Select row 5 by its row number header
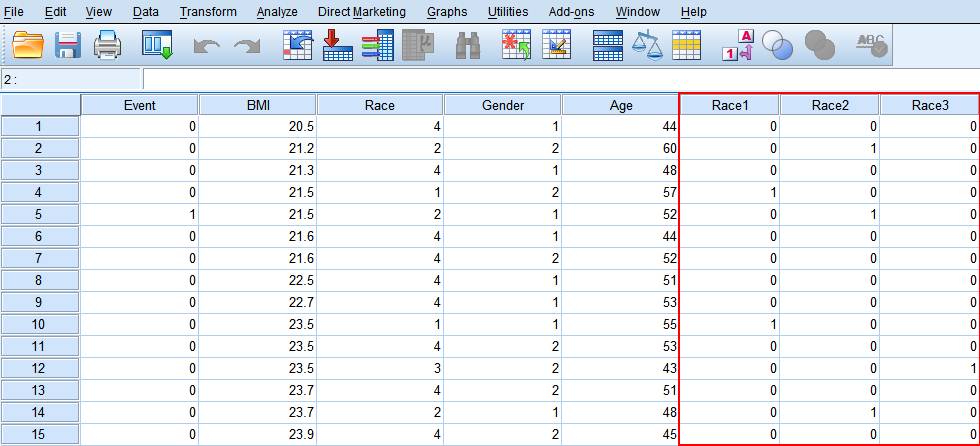The width and height of the screenshot is (980, 446). [x=40, y=214]
